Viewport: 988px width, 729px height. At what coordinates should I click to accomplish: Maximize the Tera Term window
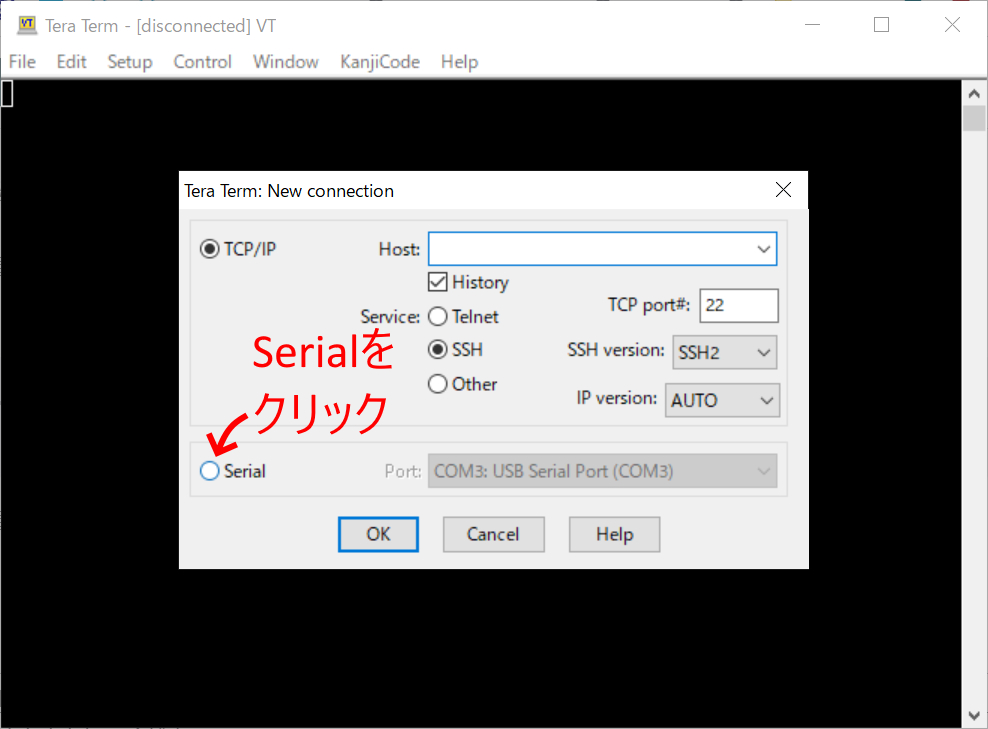[x=882, y=25]
